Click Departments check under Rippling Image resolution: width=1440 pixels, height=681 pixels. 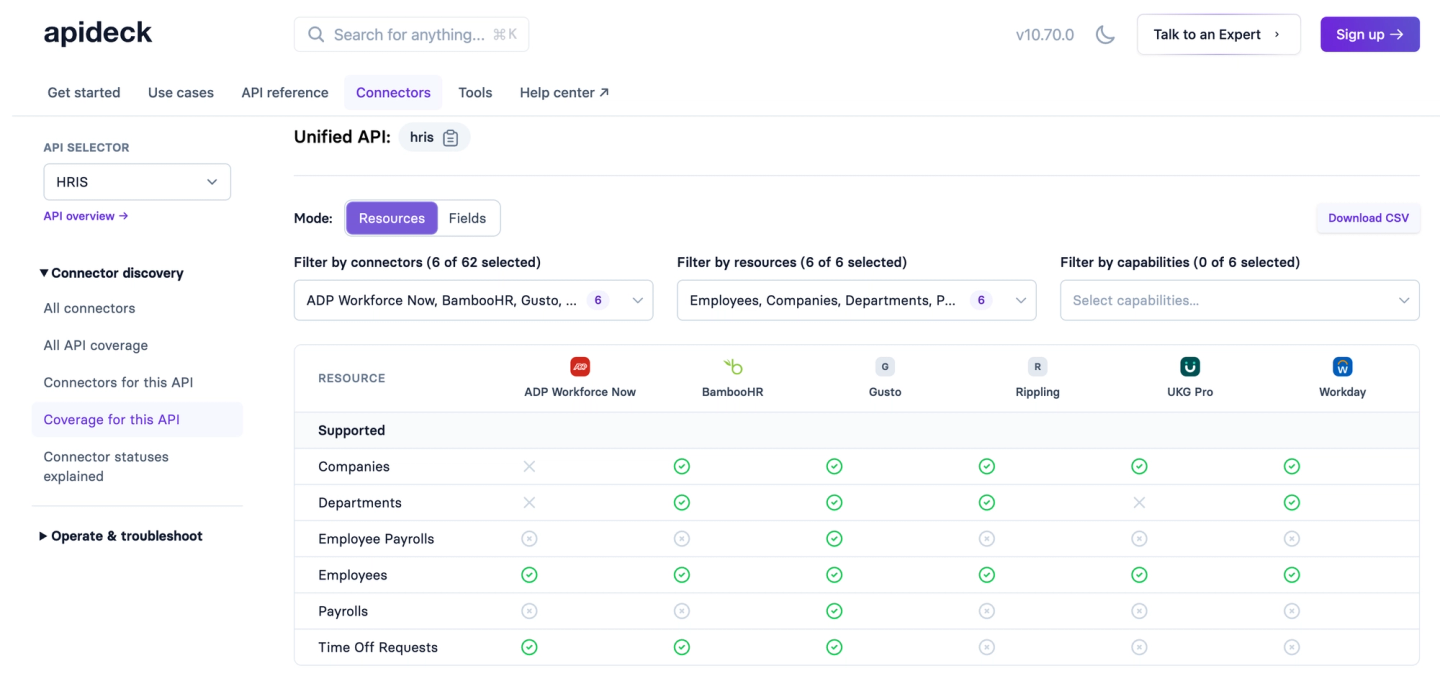point(987,503)
